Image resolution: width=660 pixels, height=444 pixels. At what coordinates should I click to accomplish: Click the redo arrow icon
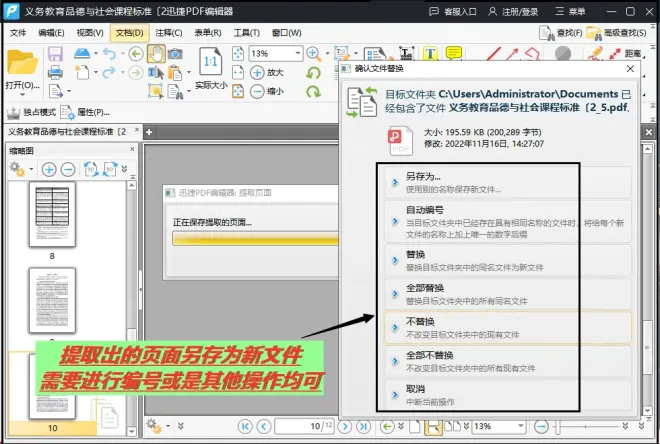tap(109, 72)
